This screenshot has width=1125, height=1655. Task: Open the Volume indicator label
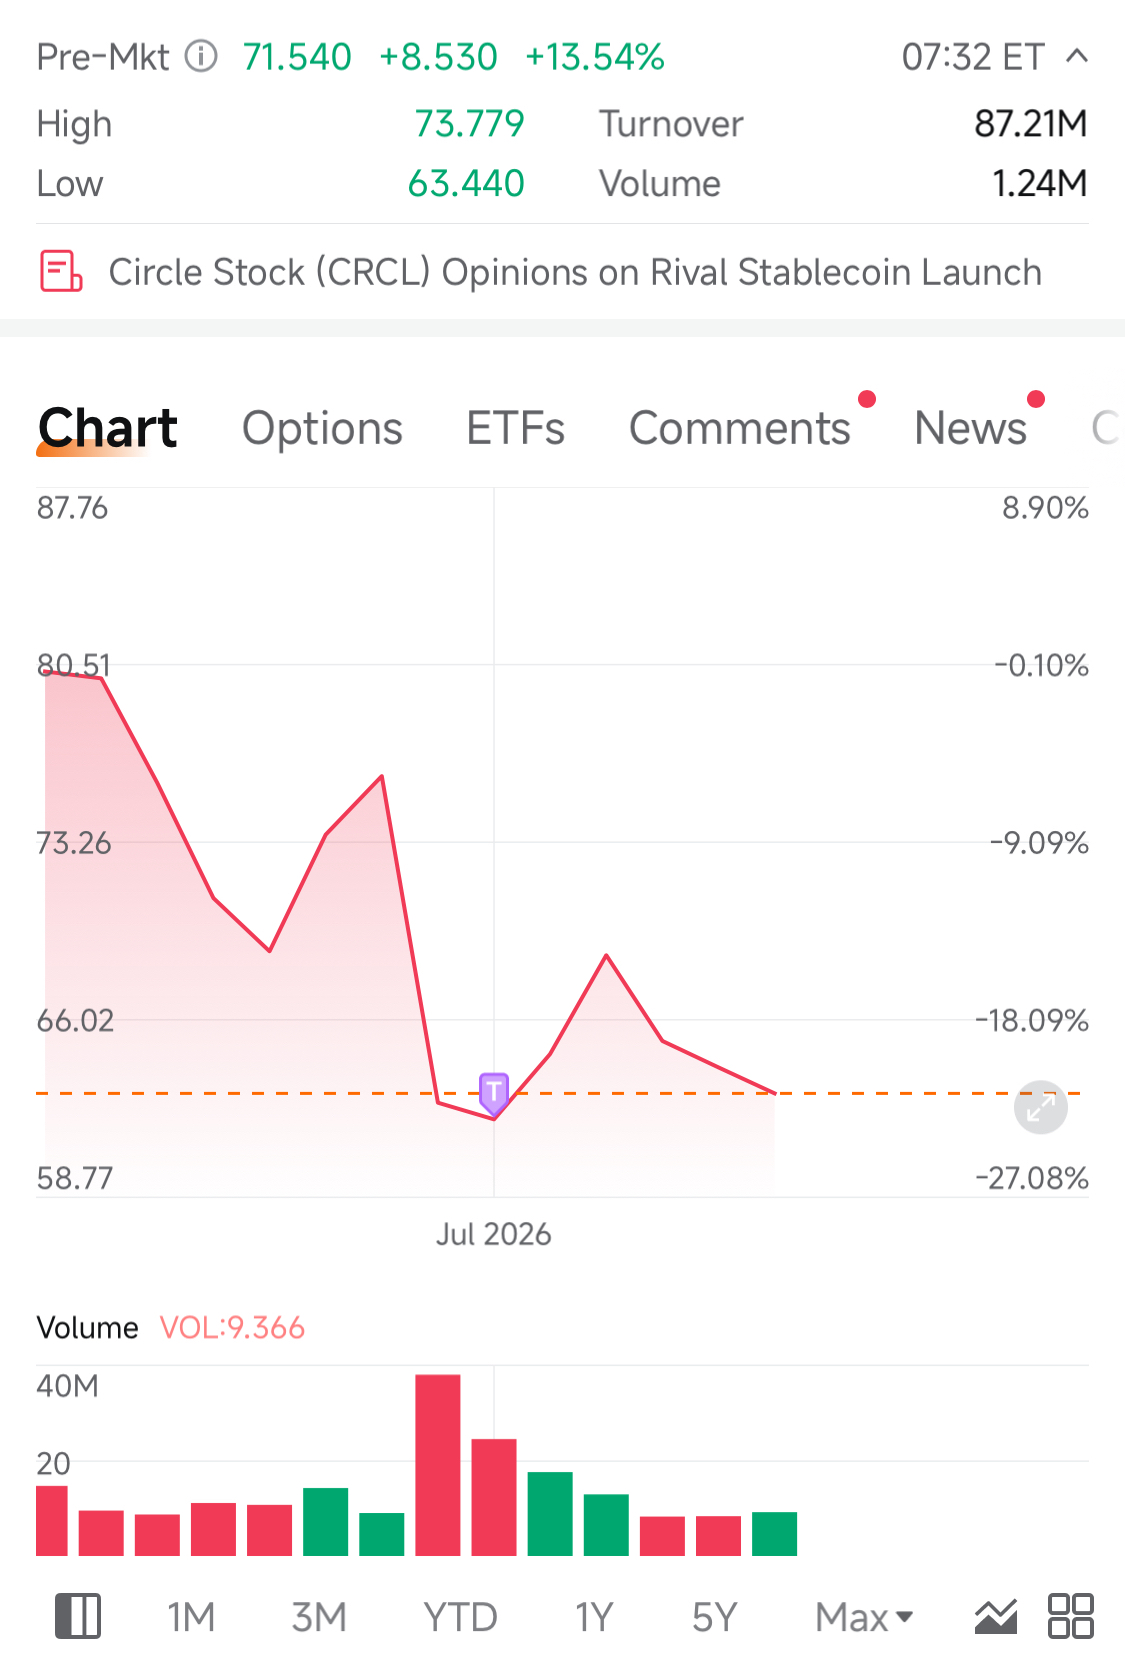(x=88, y=1327)
